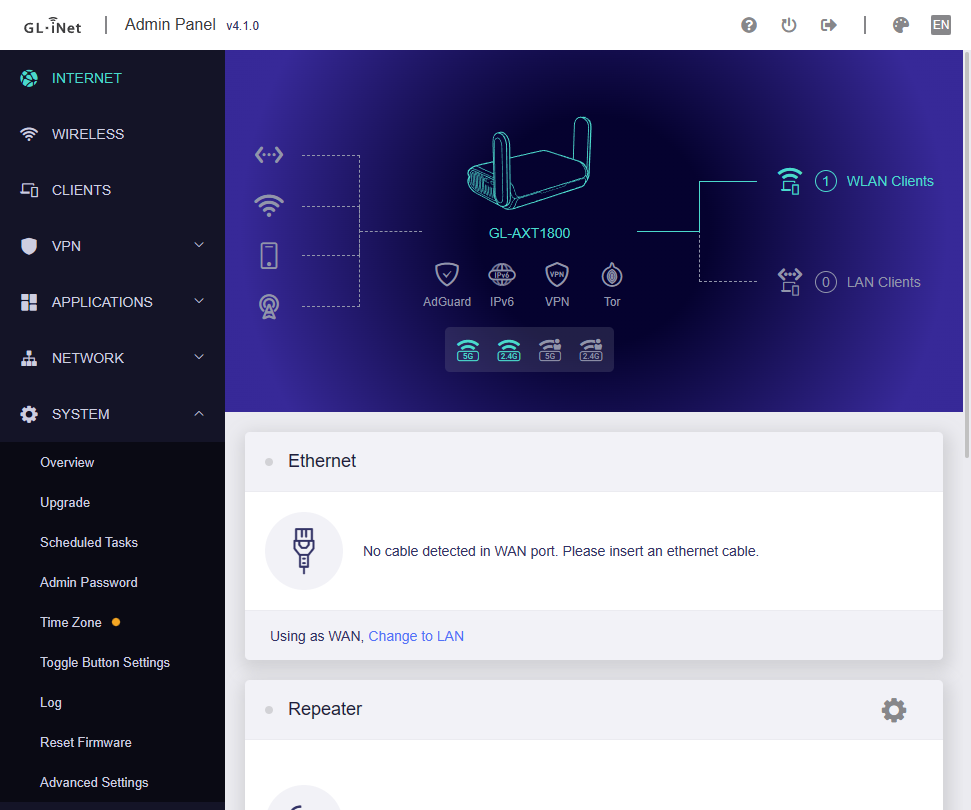Click the AdGuard shield icon
971x810 pixels.
[446, 274]
